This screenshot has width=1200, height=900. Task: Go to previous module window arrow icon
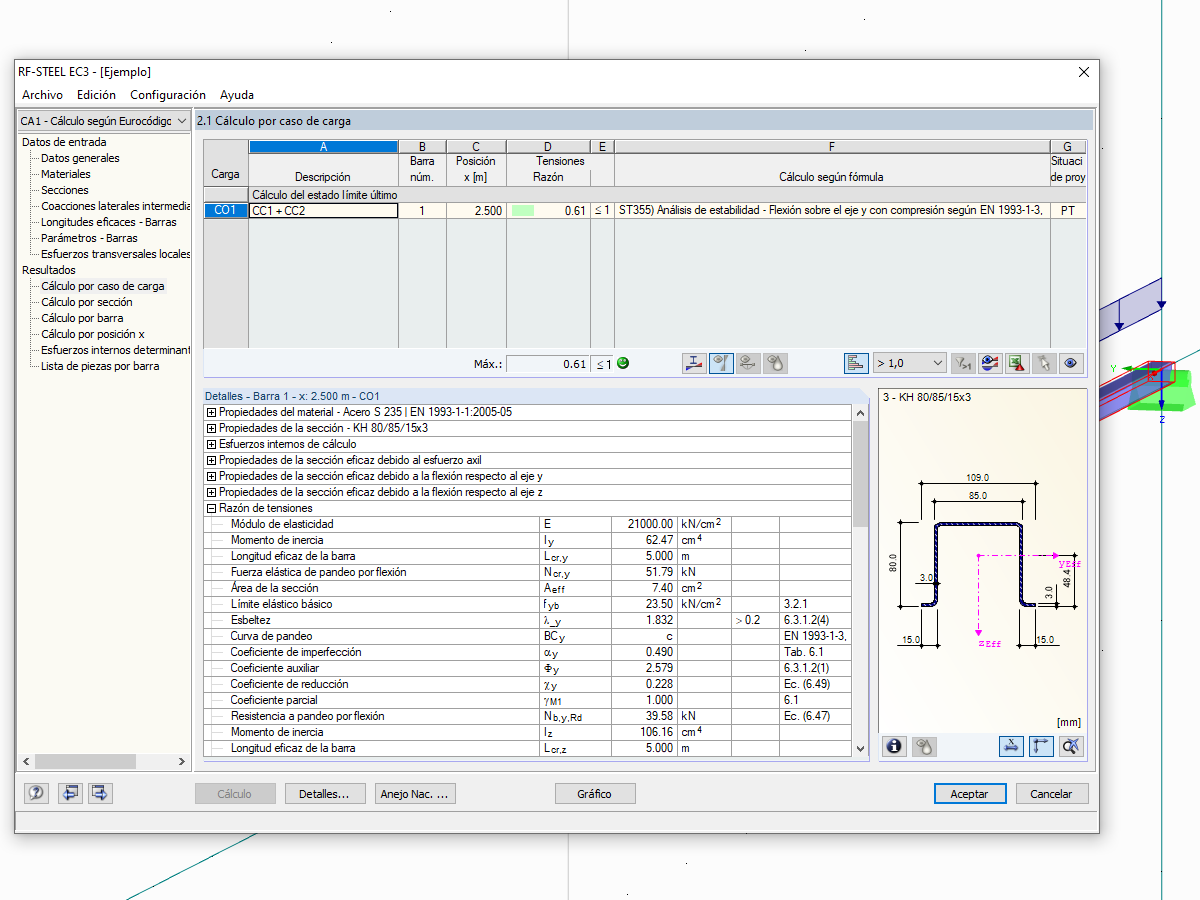pos(70,793)
